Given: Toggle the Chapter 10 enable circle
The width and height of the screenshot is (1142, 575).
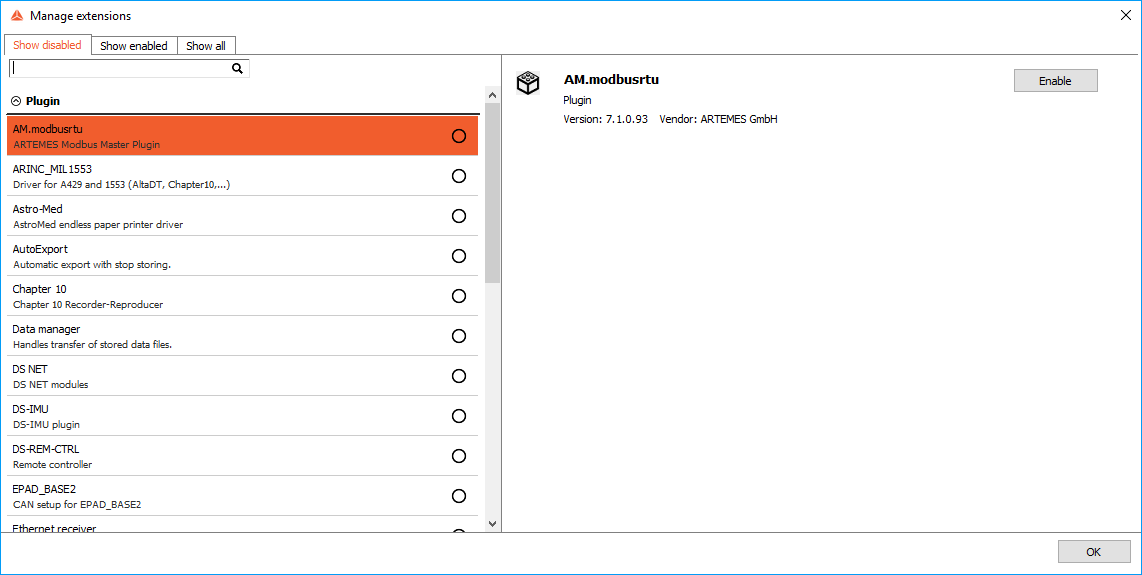Looking at the screenshot, I should [x=459, y=296].
